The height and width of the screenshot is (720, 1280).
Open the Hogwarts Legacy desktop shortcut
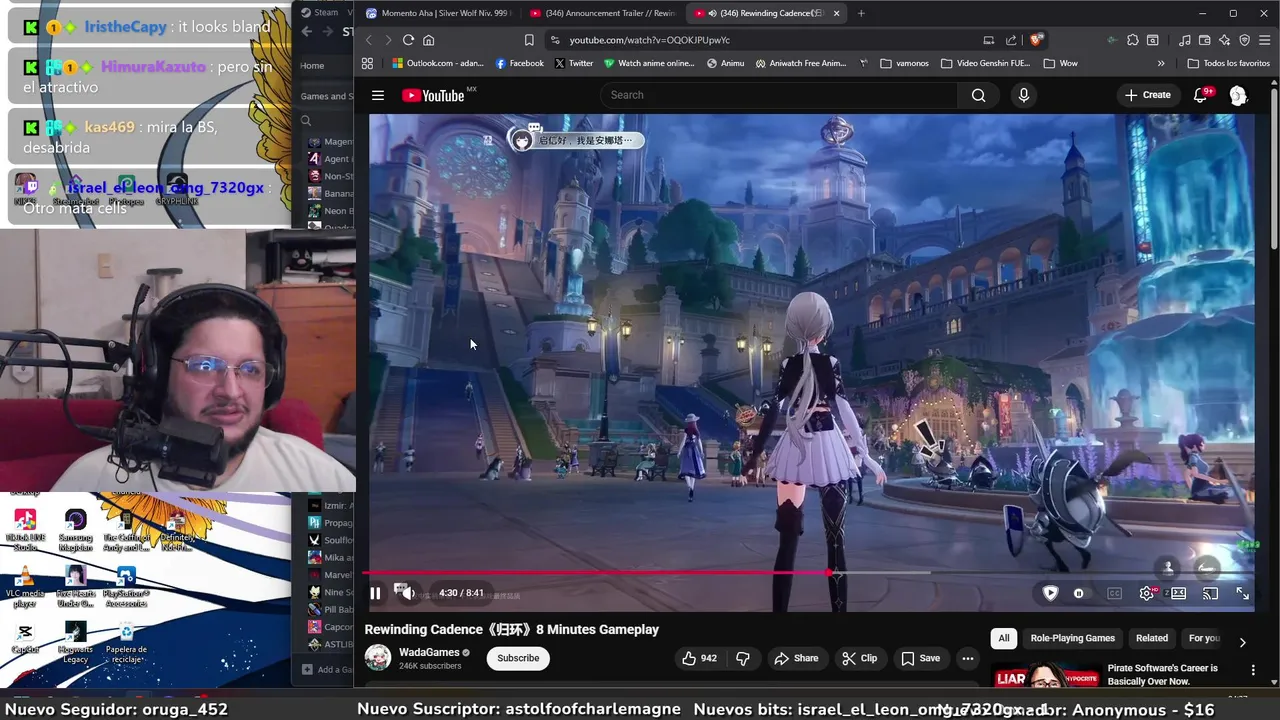75,643
